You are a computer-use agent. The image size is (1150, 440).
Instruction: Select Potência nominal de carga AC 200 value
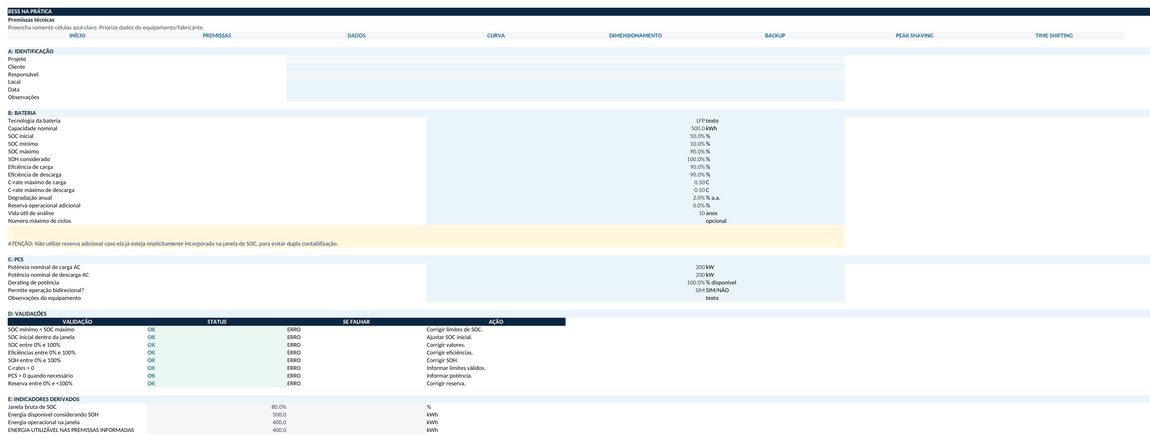click(x=700, y=268)
